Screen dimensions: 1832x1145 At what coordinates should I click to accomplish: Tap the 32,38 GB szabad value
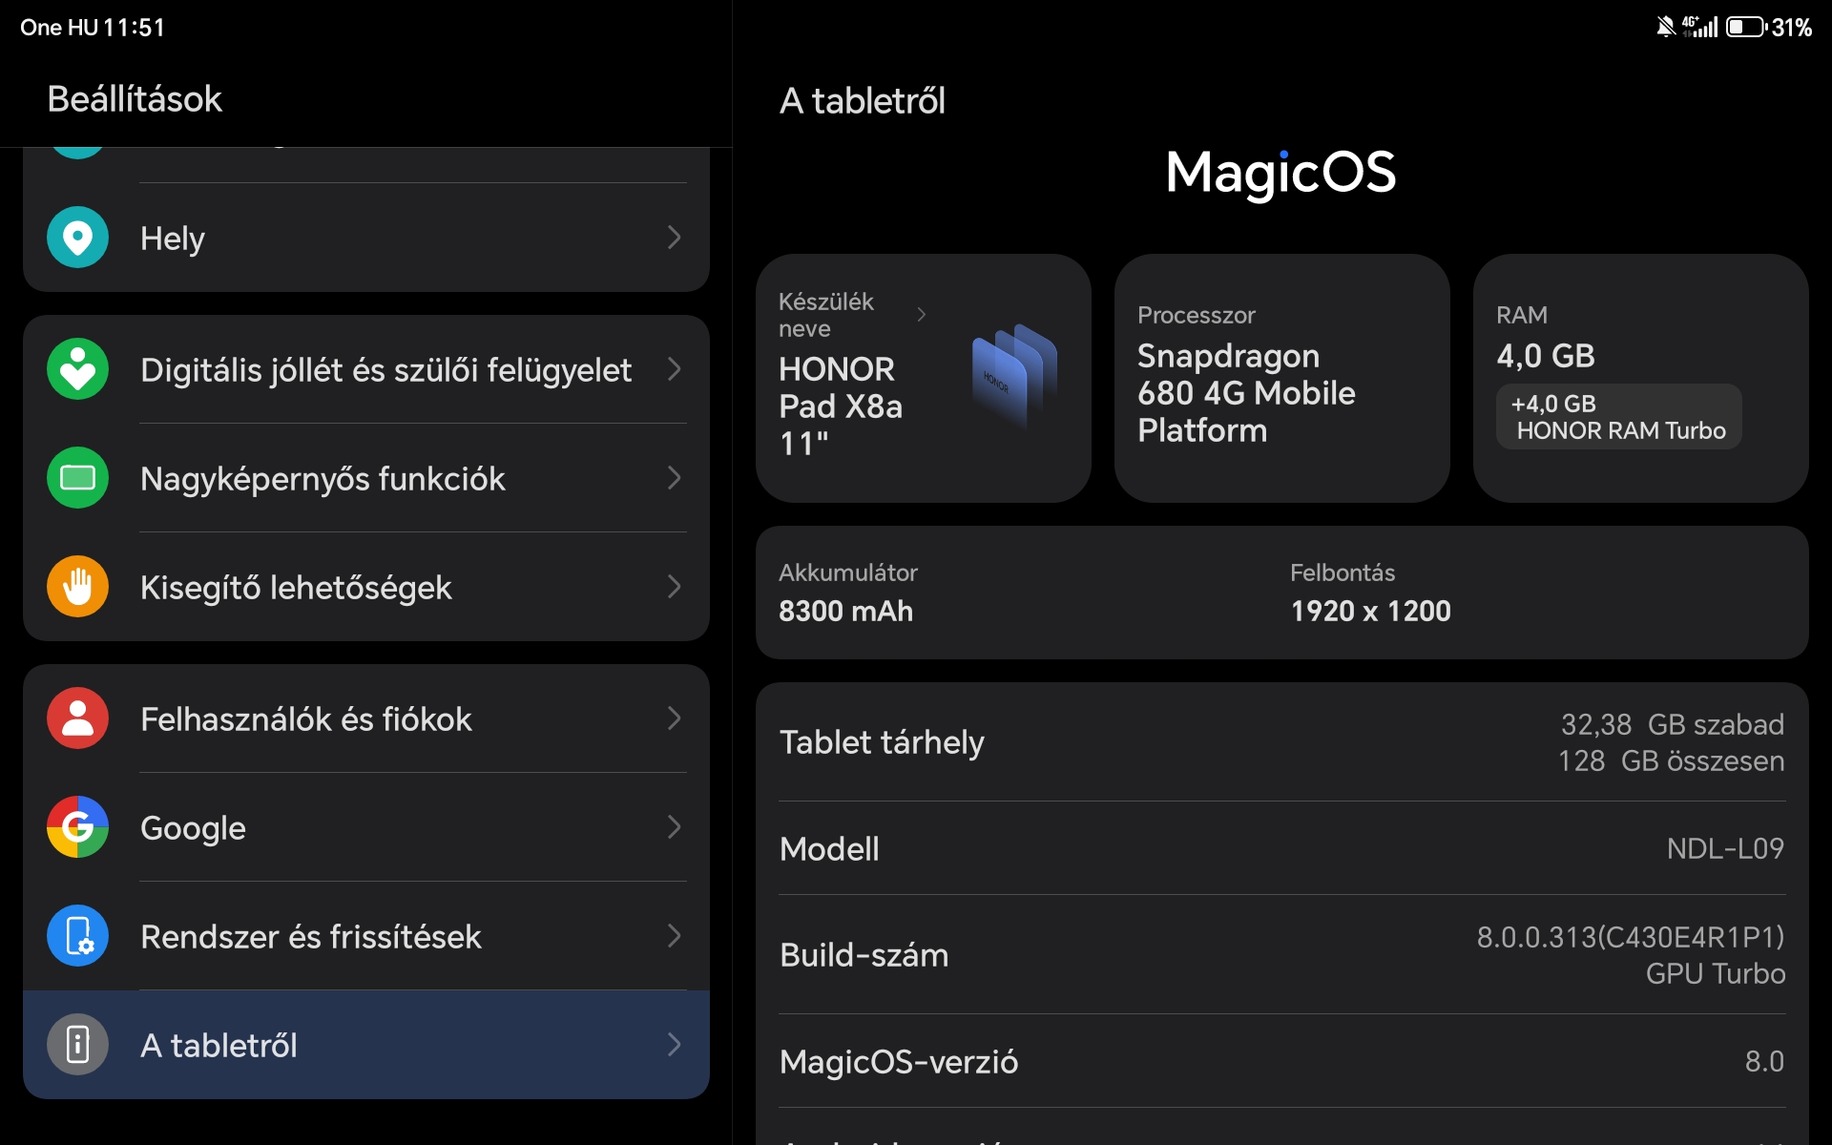1673,724
